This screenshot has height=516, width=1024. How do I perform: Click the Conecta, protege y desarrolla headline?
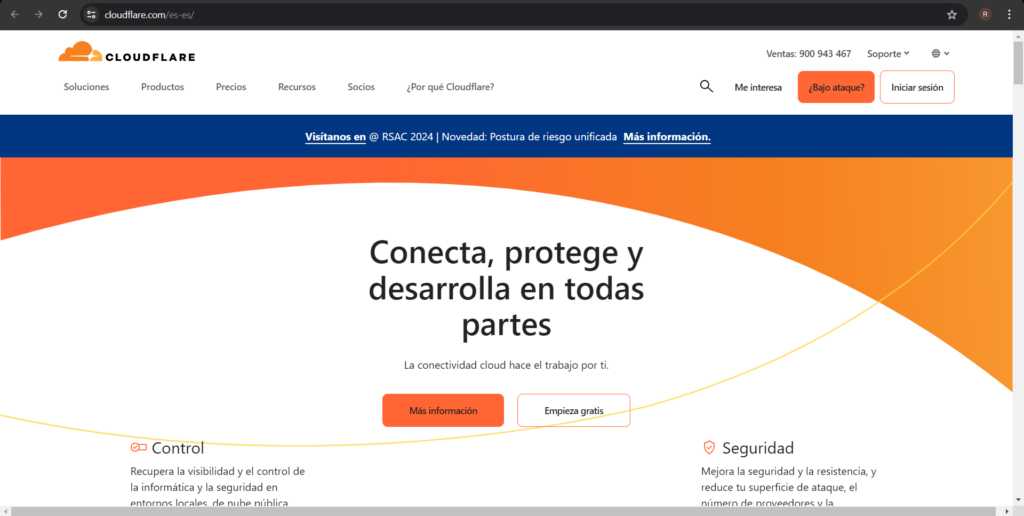[x=506, y=289]
